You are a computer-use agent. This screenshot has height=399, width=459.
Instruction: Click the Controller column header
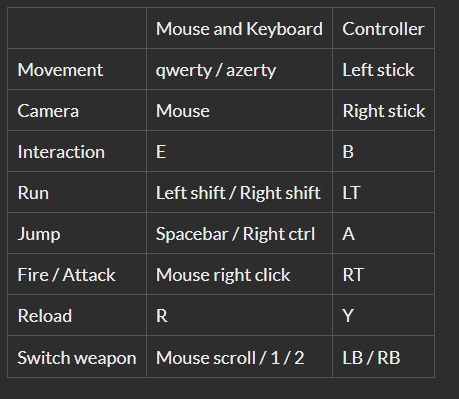pyautogui.click(x=383, y=29)
